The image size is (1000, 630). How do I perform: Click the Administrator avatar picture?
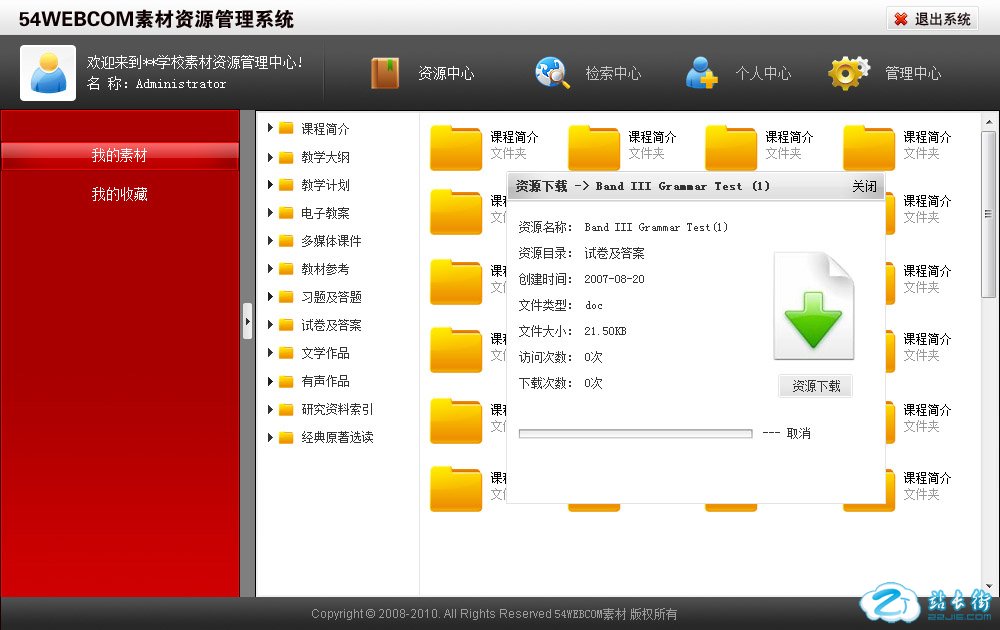[48, 73]
